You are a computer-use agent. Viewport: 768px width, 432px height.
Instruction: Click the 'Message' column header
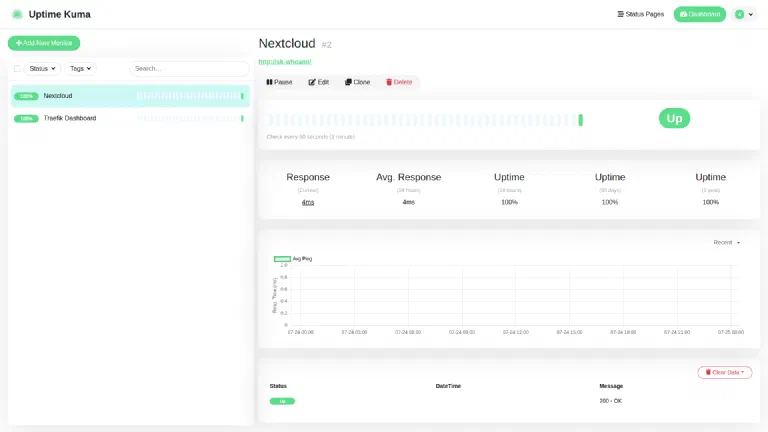tap(611, 386)
